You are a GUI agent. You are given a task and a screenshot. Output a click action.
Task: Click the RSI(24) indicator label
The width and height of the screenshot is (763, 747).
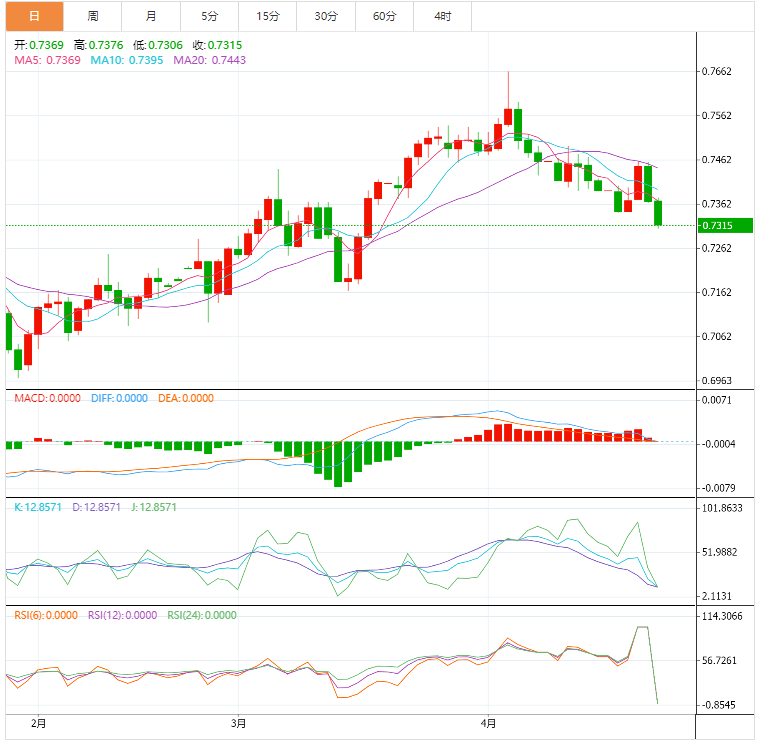(x=201, y=615)
